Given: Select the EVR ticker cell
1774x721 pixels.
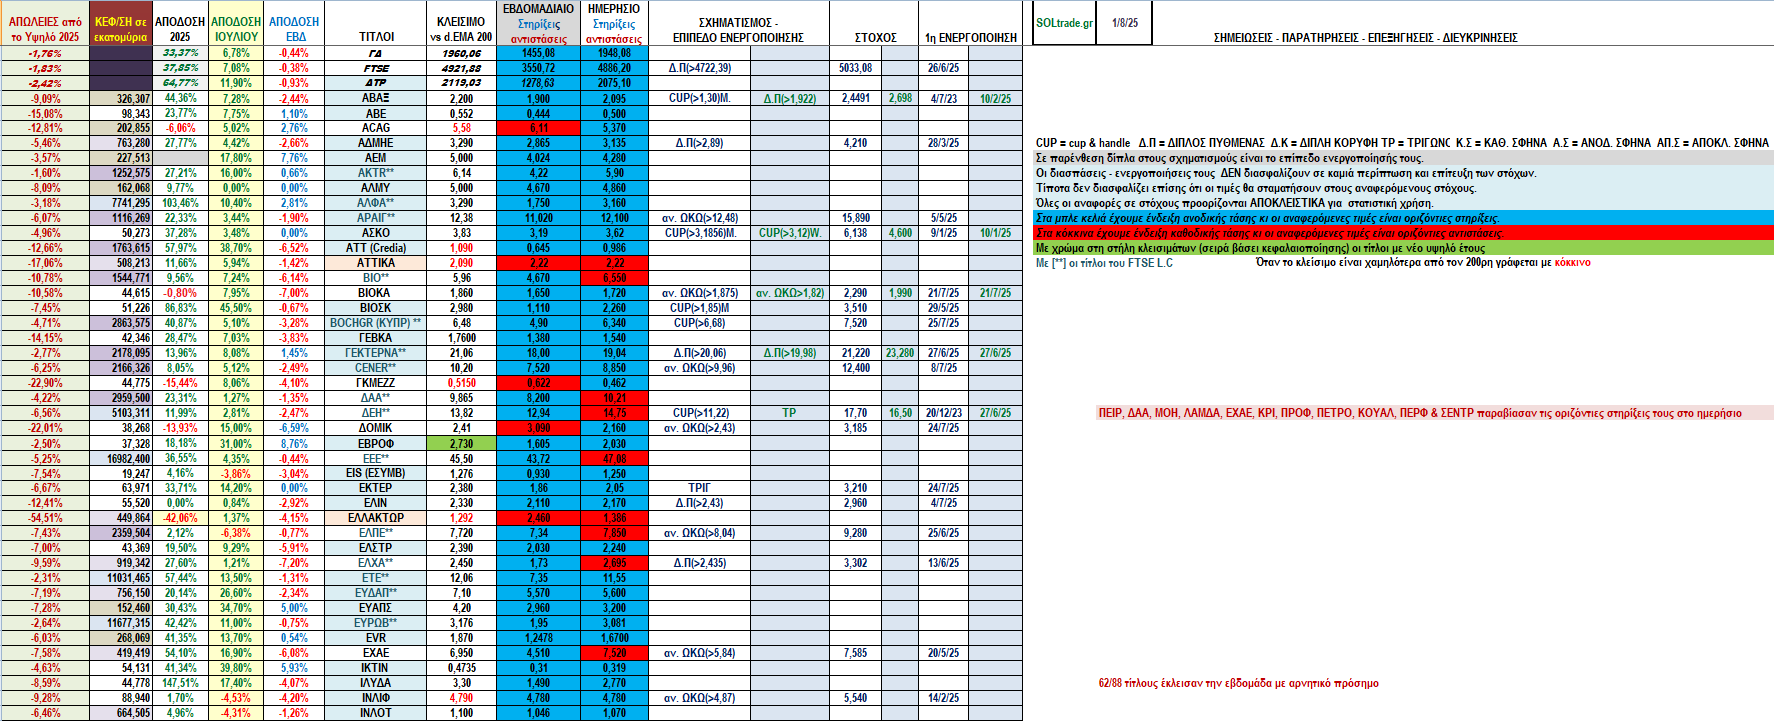Looking at the screenshot, I should [x=376, y=638].
